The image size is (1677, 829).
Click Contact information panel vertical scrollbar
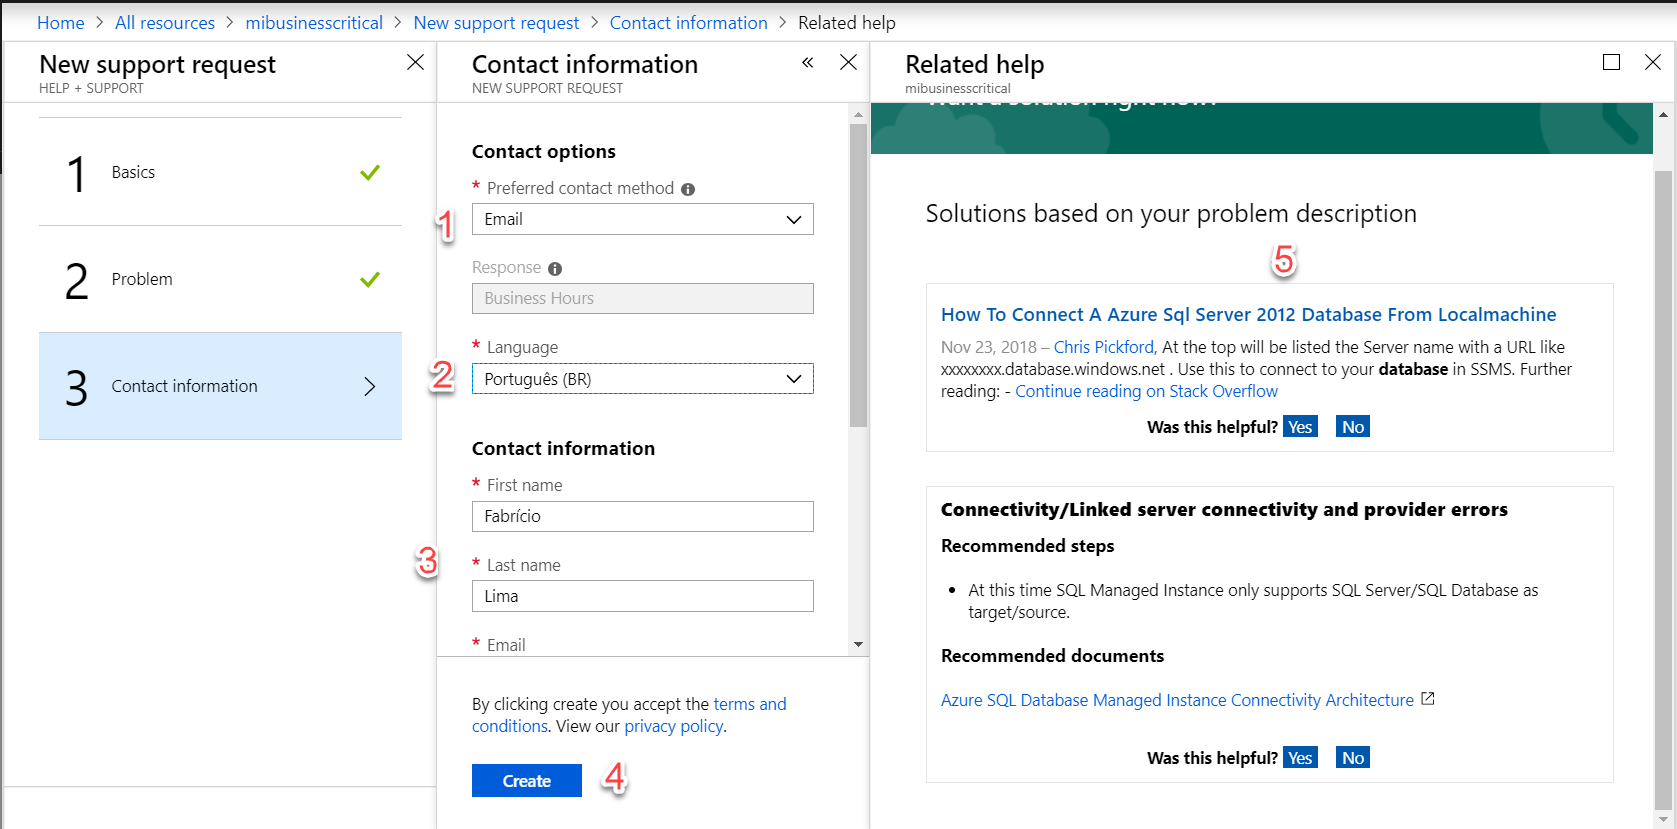tap(858, 275)
